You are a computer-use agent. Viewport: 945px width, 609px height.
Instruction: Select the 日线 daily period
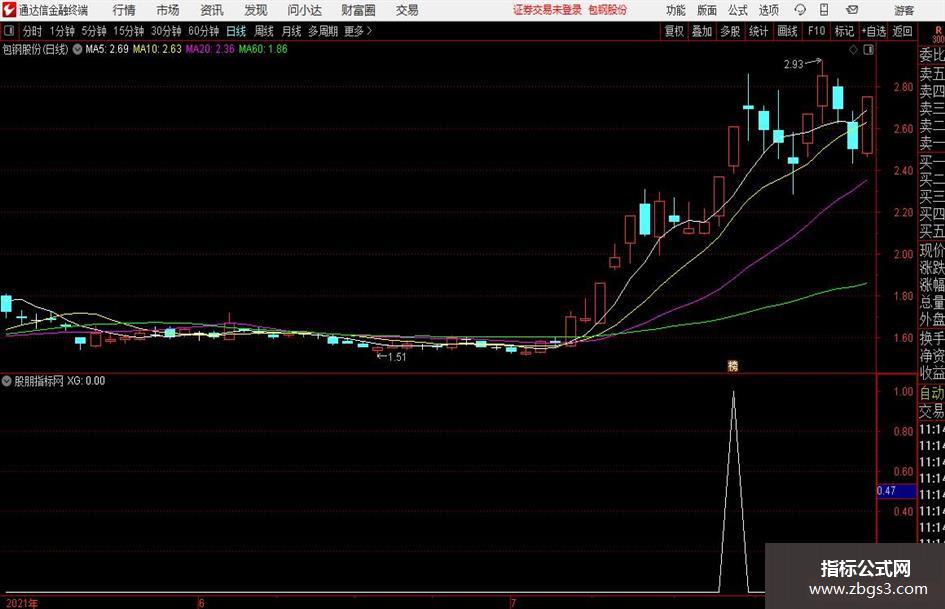[236, 31]
